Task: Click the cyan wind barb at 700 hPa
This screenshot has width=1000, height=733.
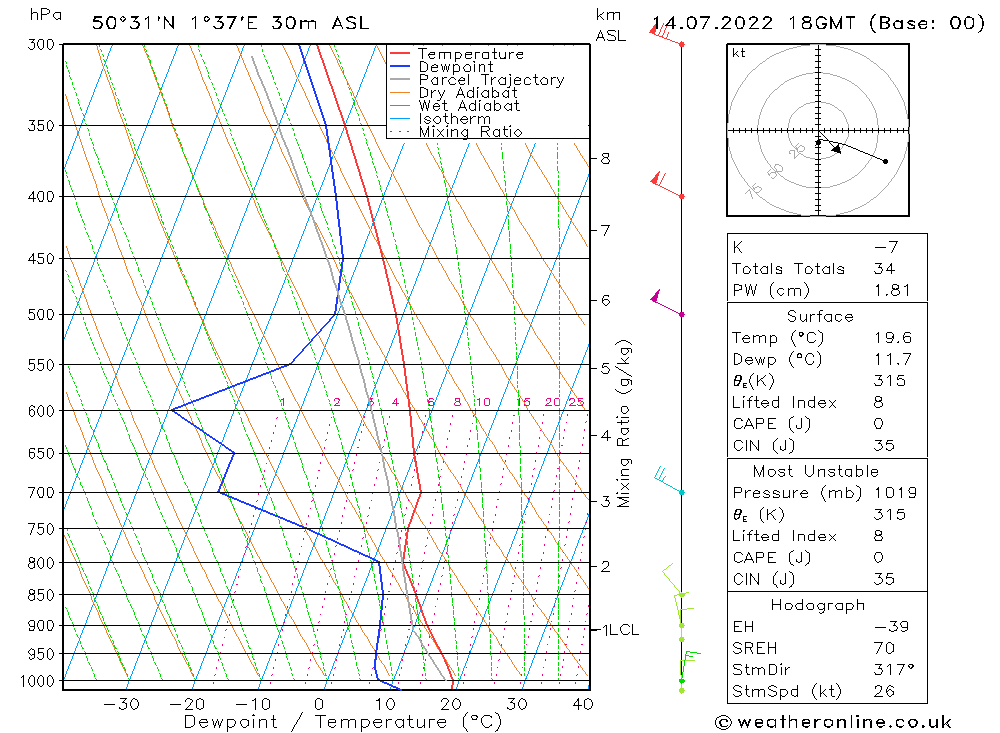Action: [669, 481]
